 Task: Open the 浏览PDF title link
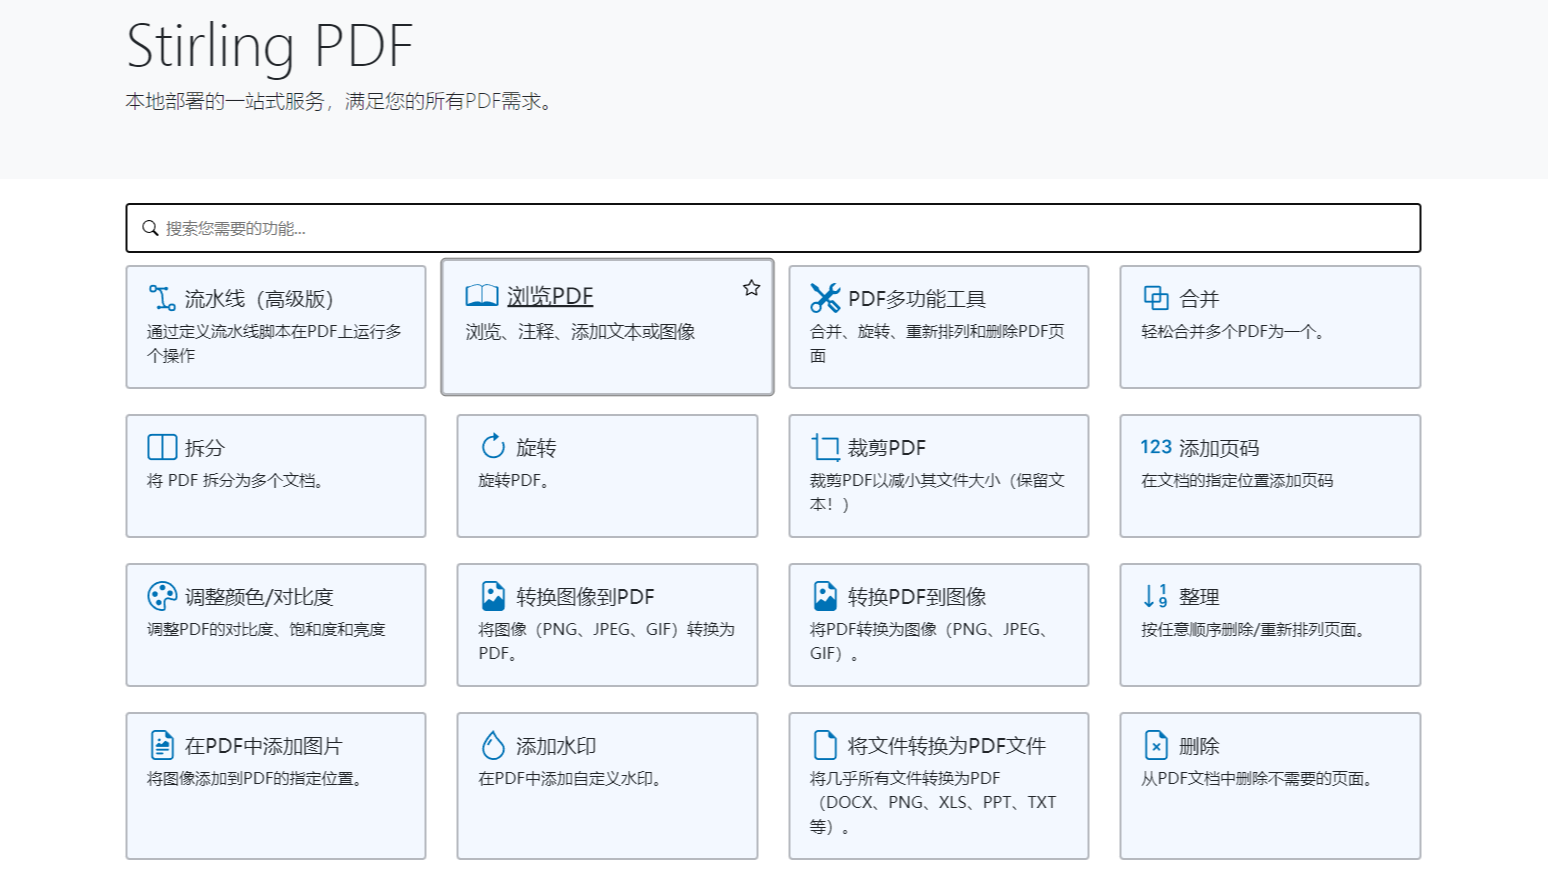tap(550, 296)
